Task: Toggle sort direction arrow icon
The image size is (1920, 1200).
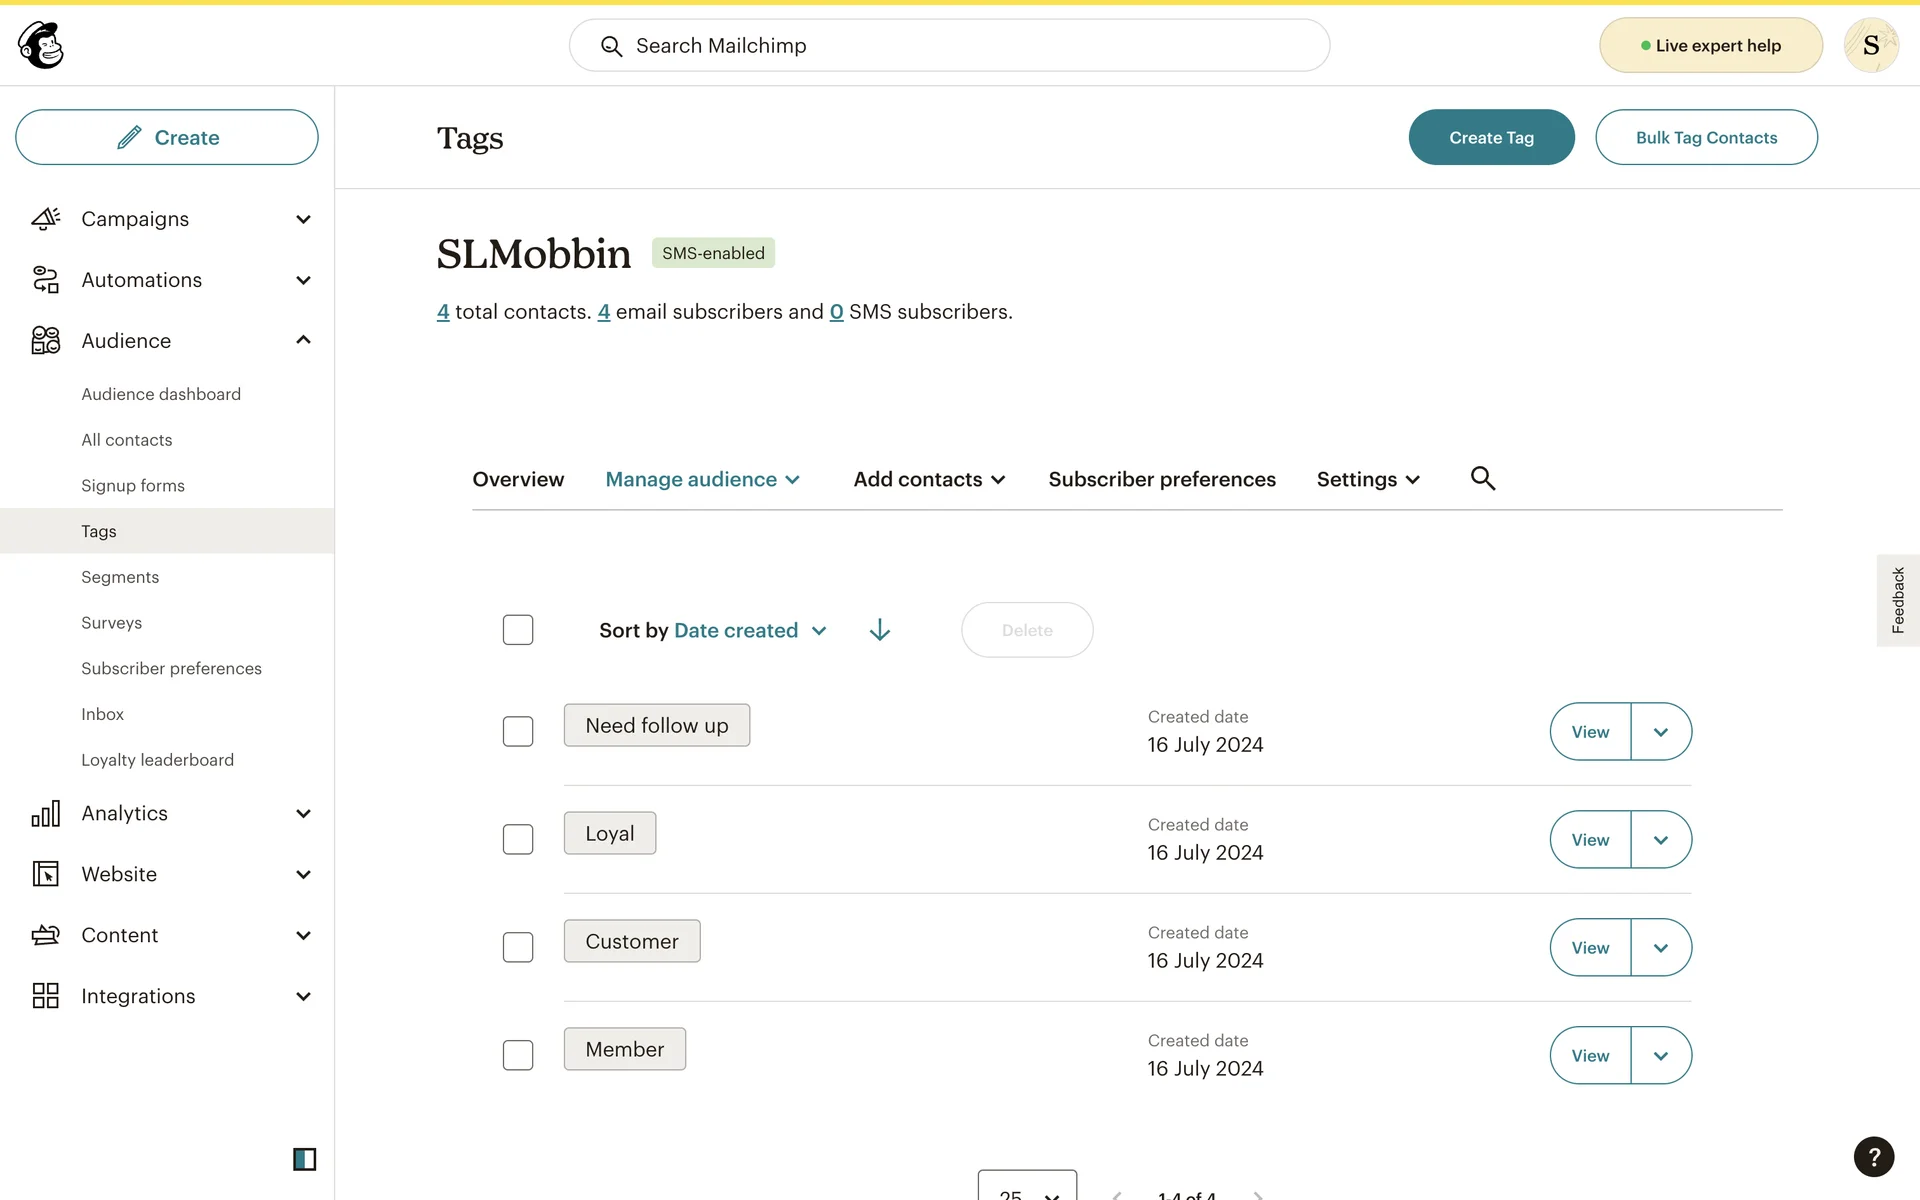Action: point(879,630)
